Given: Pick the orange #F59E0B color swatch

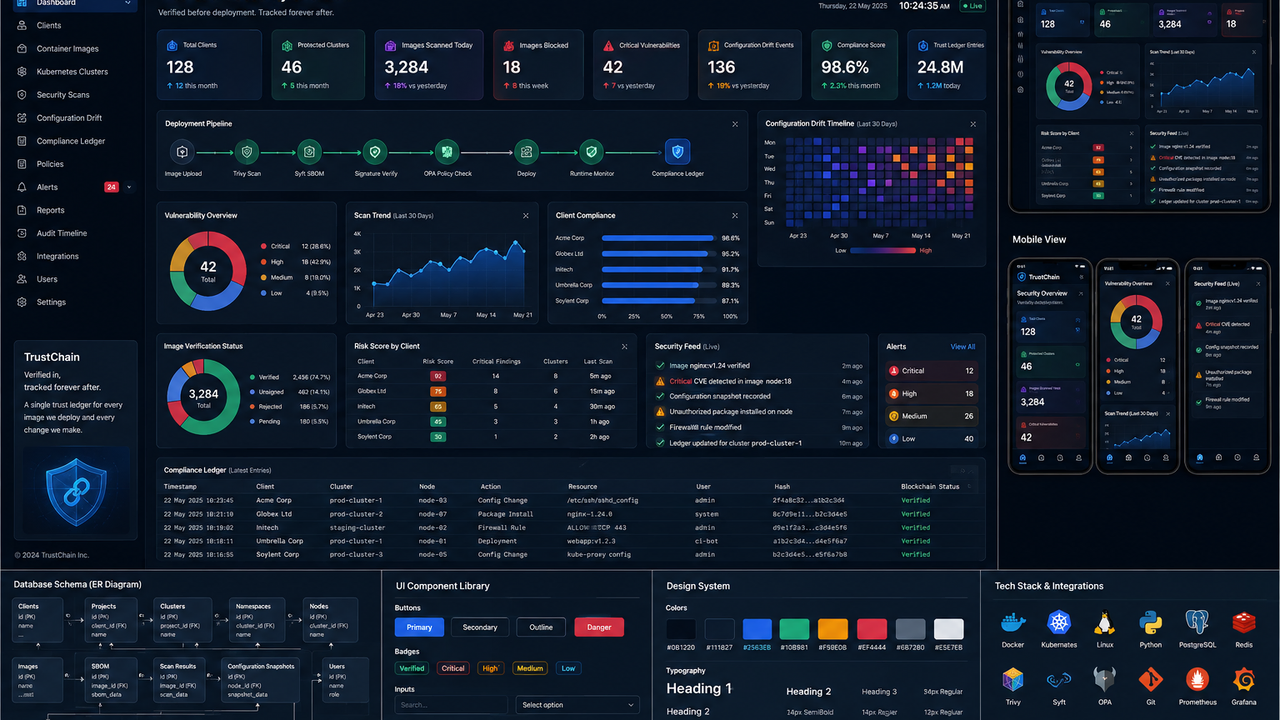Looking at the screenshot, I should pos(833,629).
